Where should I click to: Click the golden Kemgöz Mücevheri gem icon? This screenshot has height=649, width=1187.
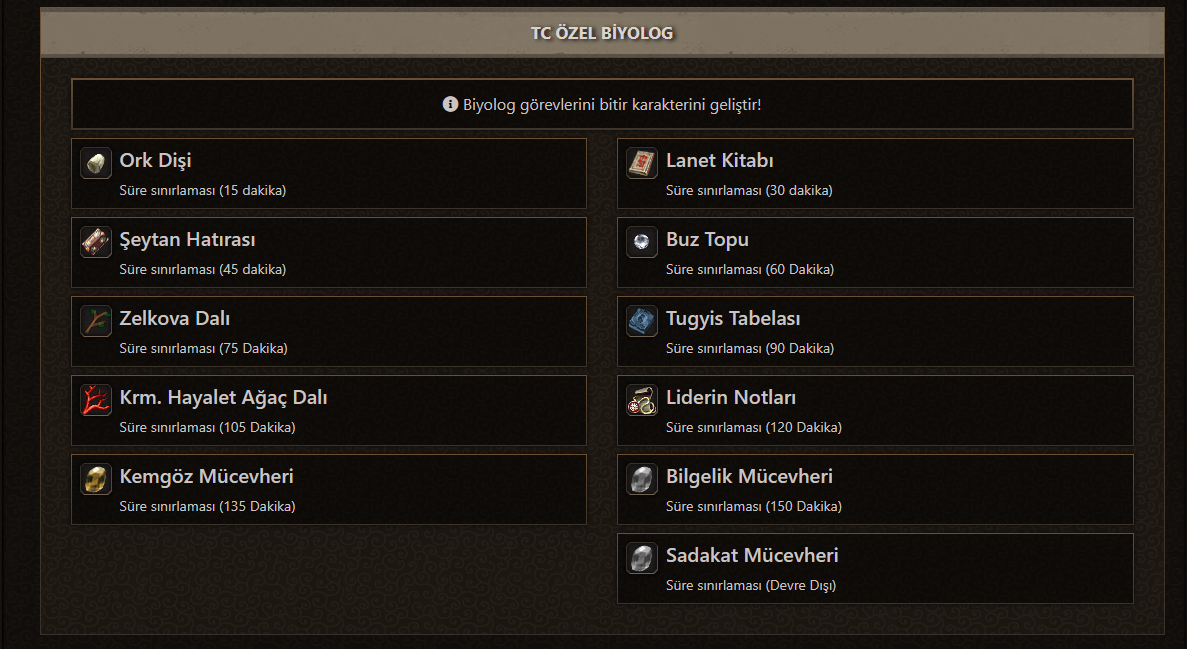(x=96, y=479)
